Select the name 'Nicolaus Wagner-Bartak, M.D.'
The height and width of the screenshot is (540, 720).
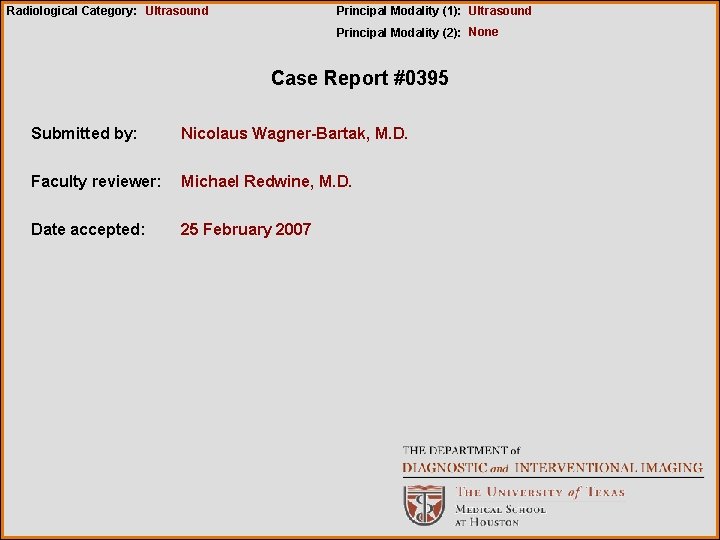pyautogui.click(x=294, y=133)
